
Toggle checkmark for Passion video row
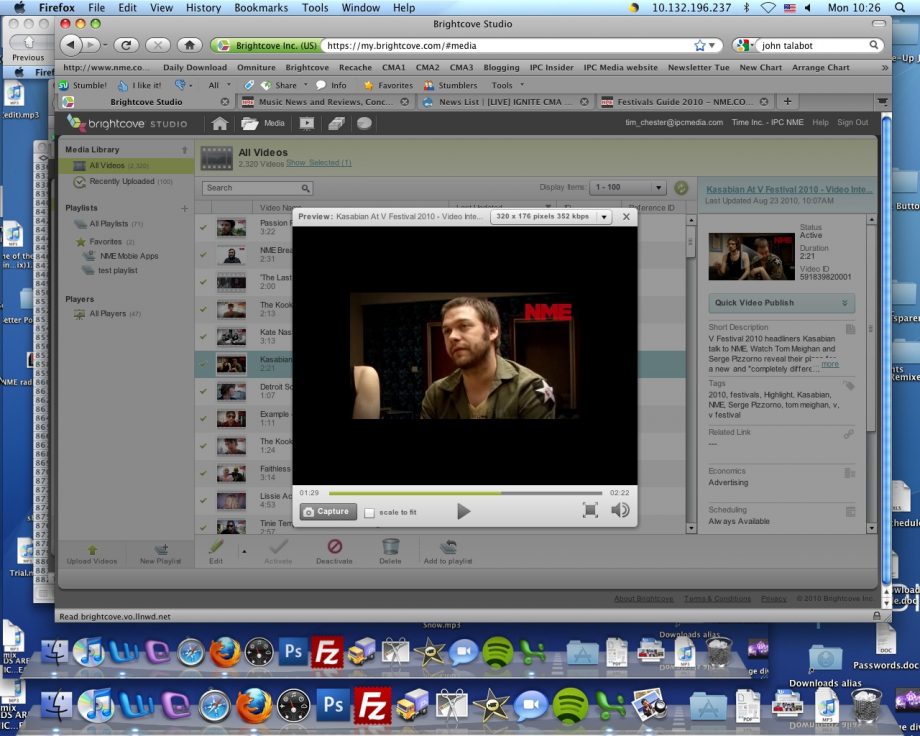point(203,227)
